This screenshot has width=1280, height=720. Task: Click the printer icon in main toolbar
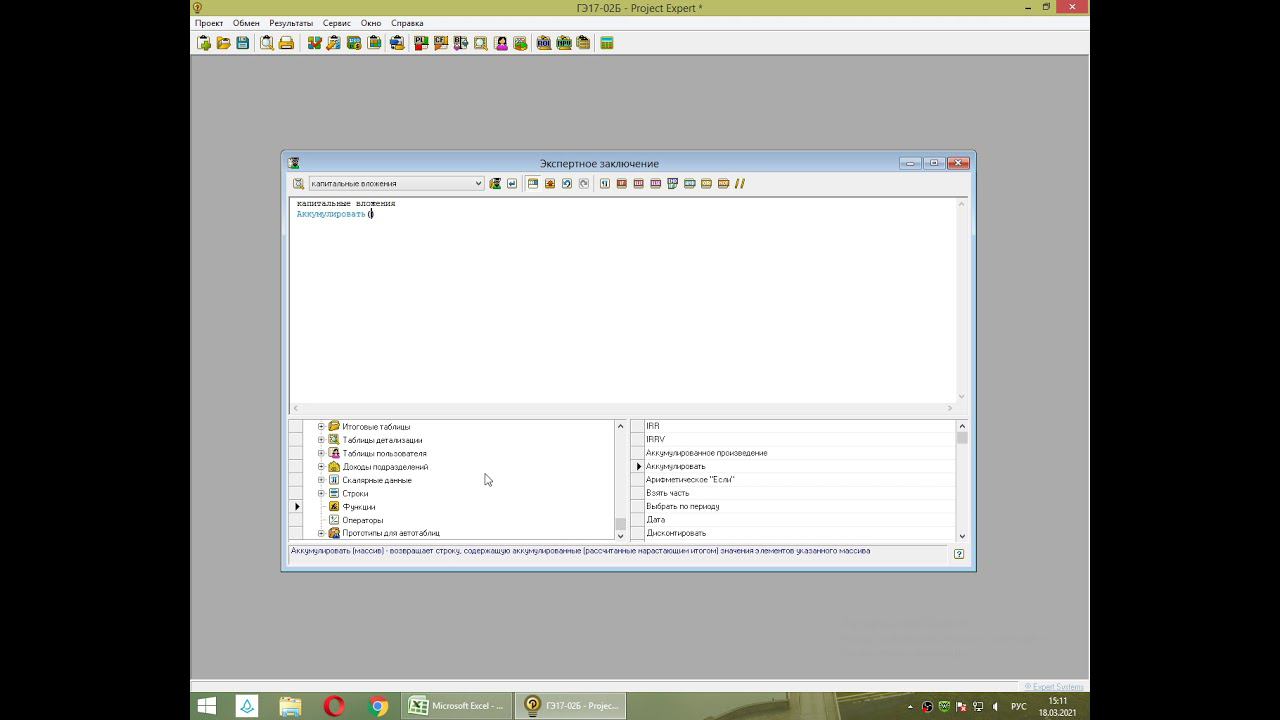(x=286, y=43)
